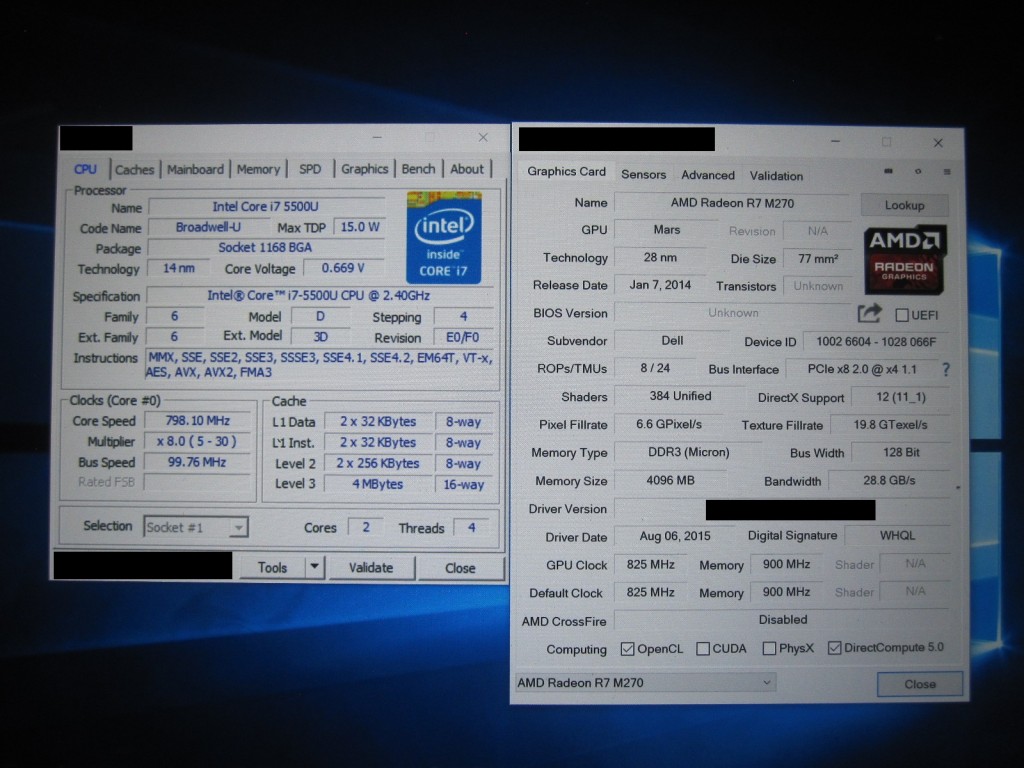The image size is (1024, 768).
Task: Open the Validation tab in GPU-Z
Action: [x=776, y=176]
